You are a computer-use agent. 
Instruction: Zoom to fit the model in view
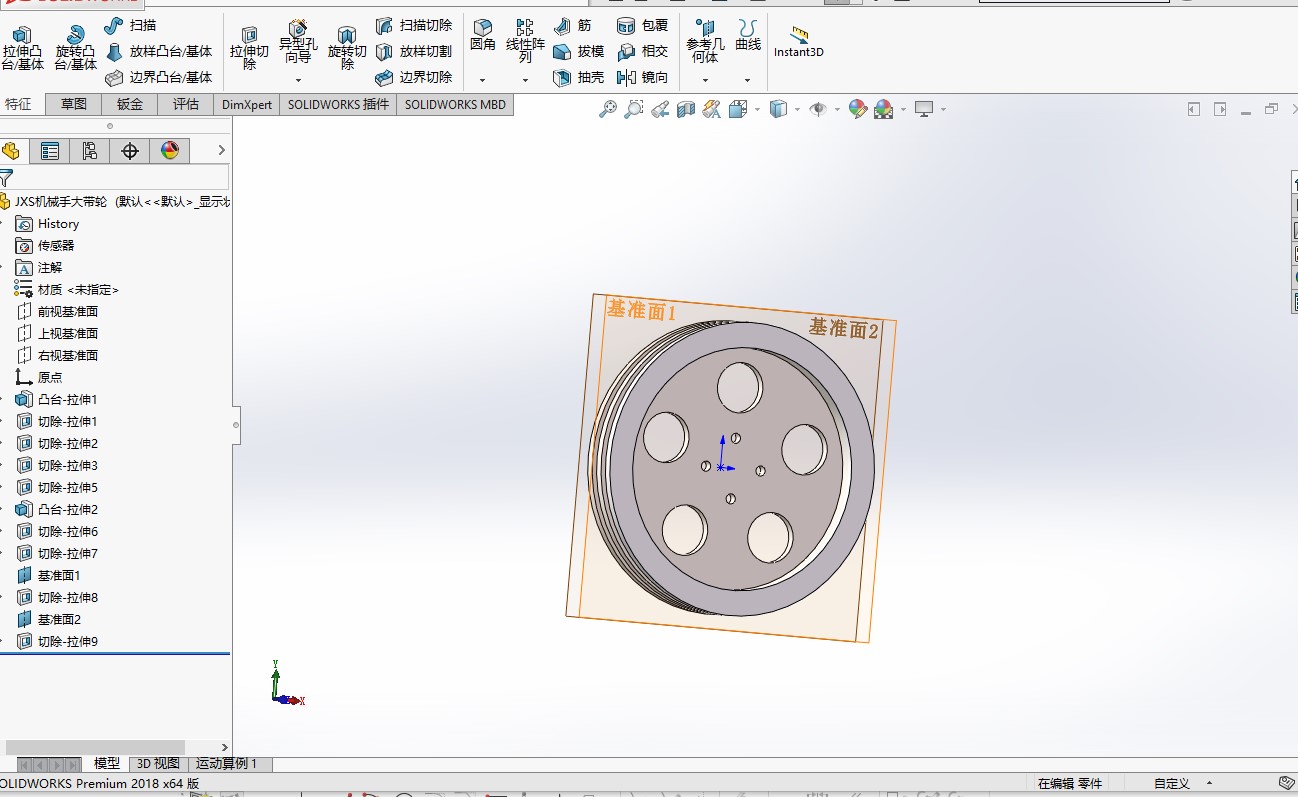coord(608,110)
